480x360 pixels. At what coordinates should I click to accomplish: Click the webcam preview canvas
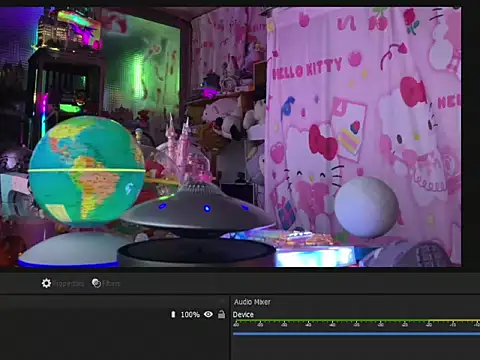tap(231, 137)
